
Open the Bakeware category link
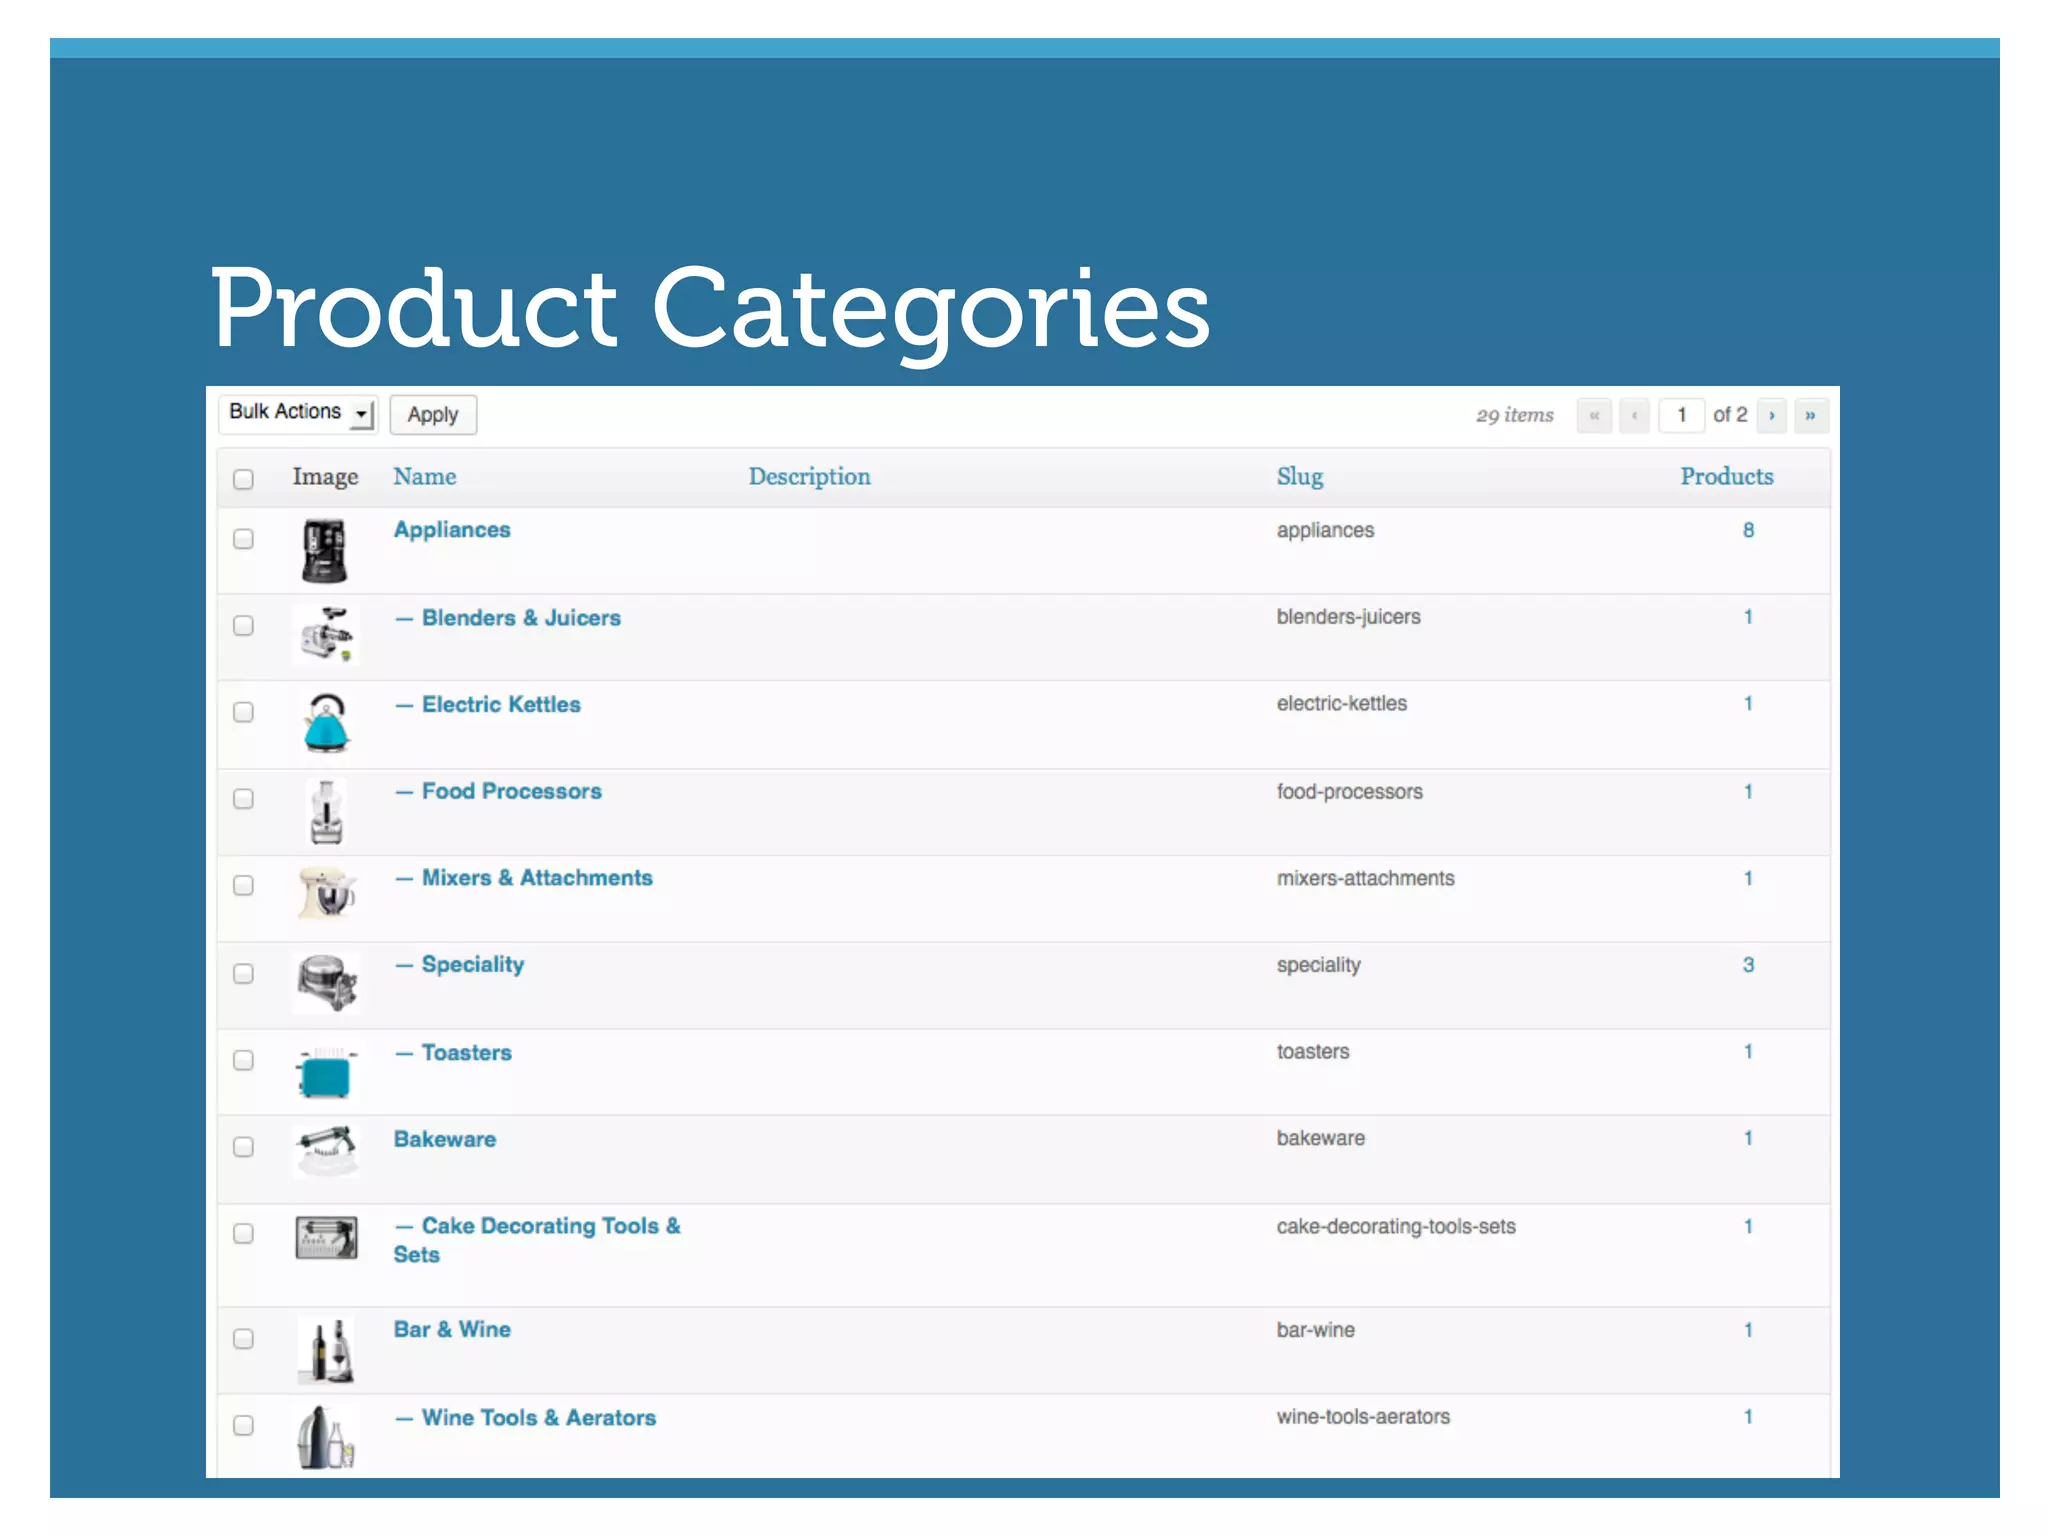click(445, 1139)
